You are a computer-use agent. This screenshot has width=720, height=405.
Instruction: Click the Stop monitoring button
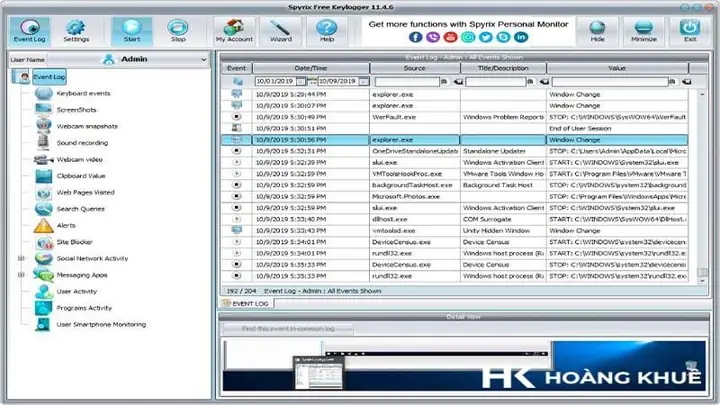[x=178, y=31]
